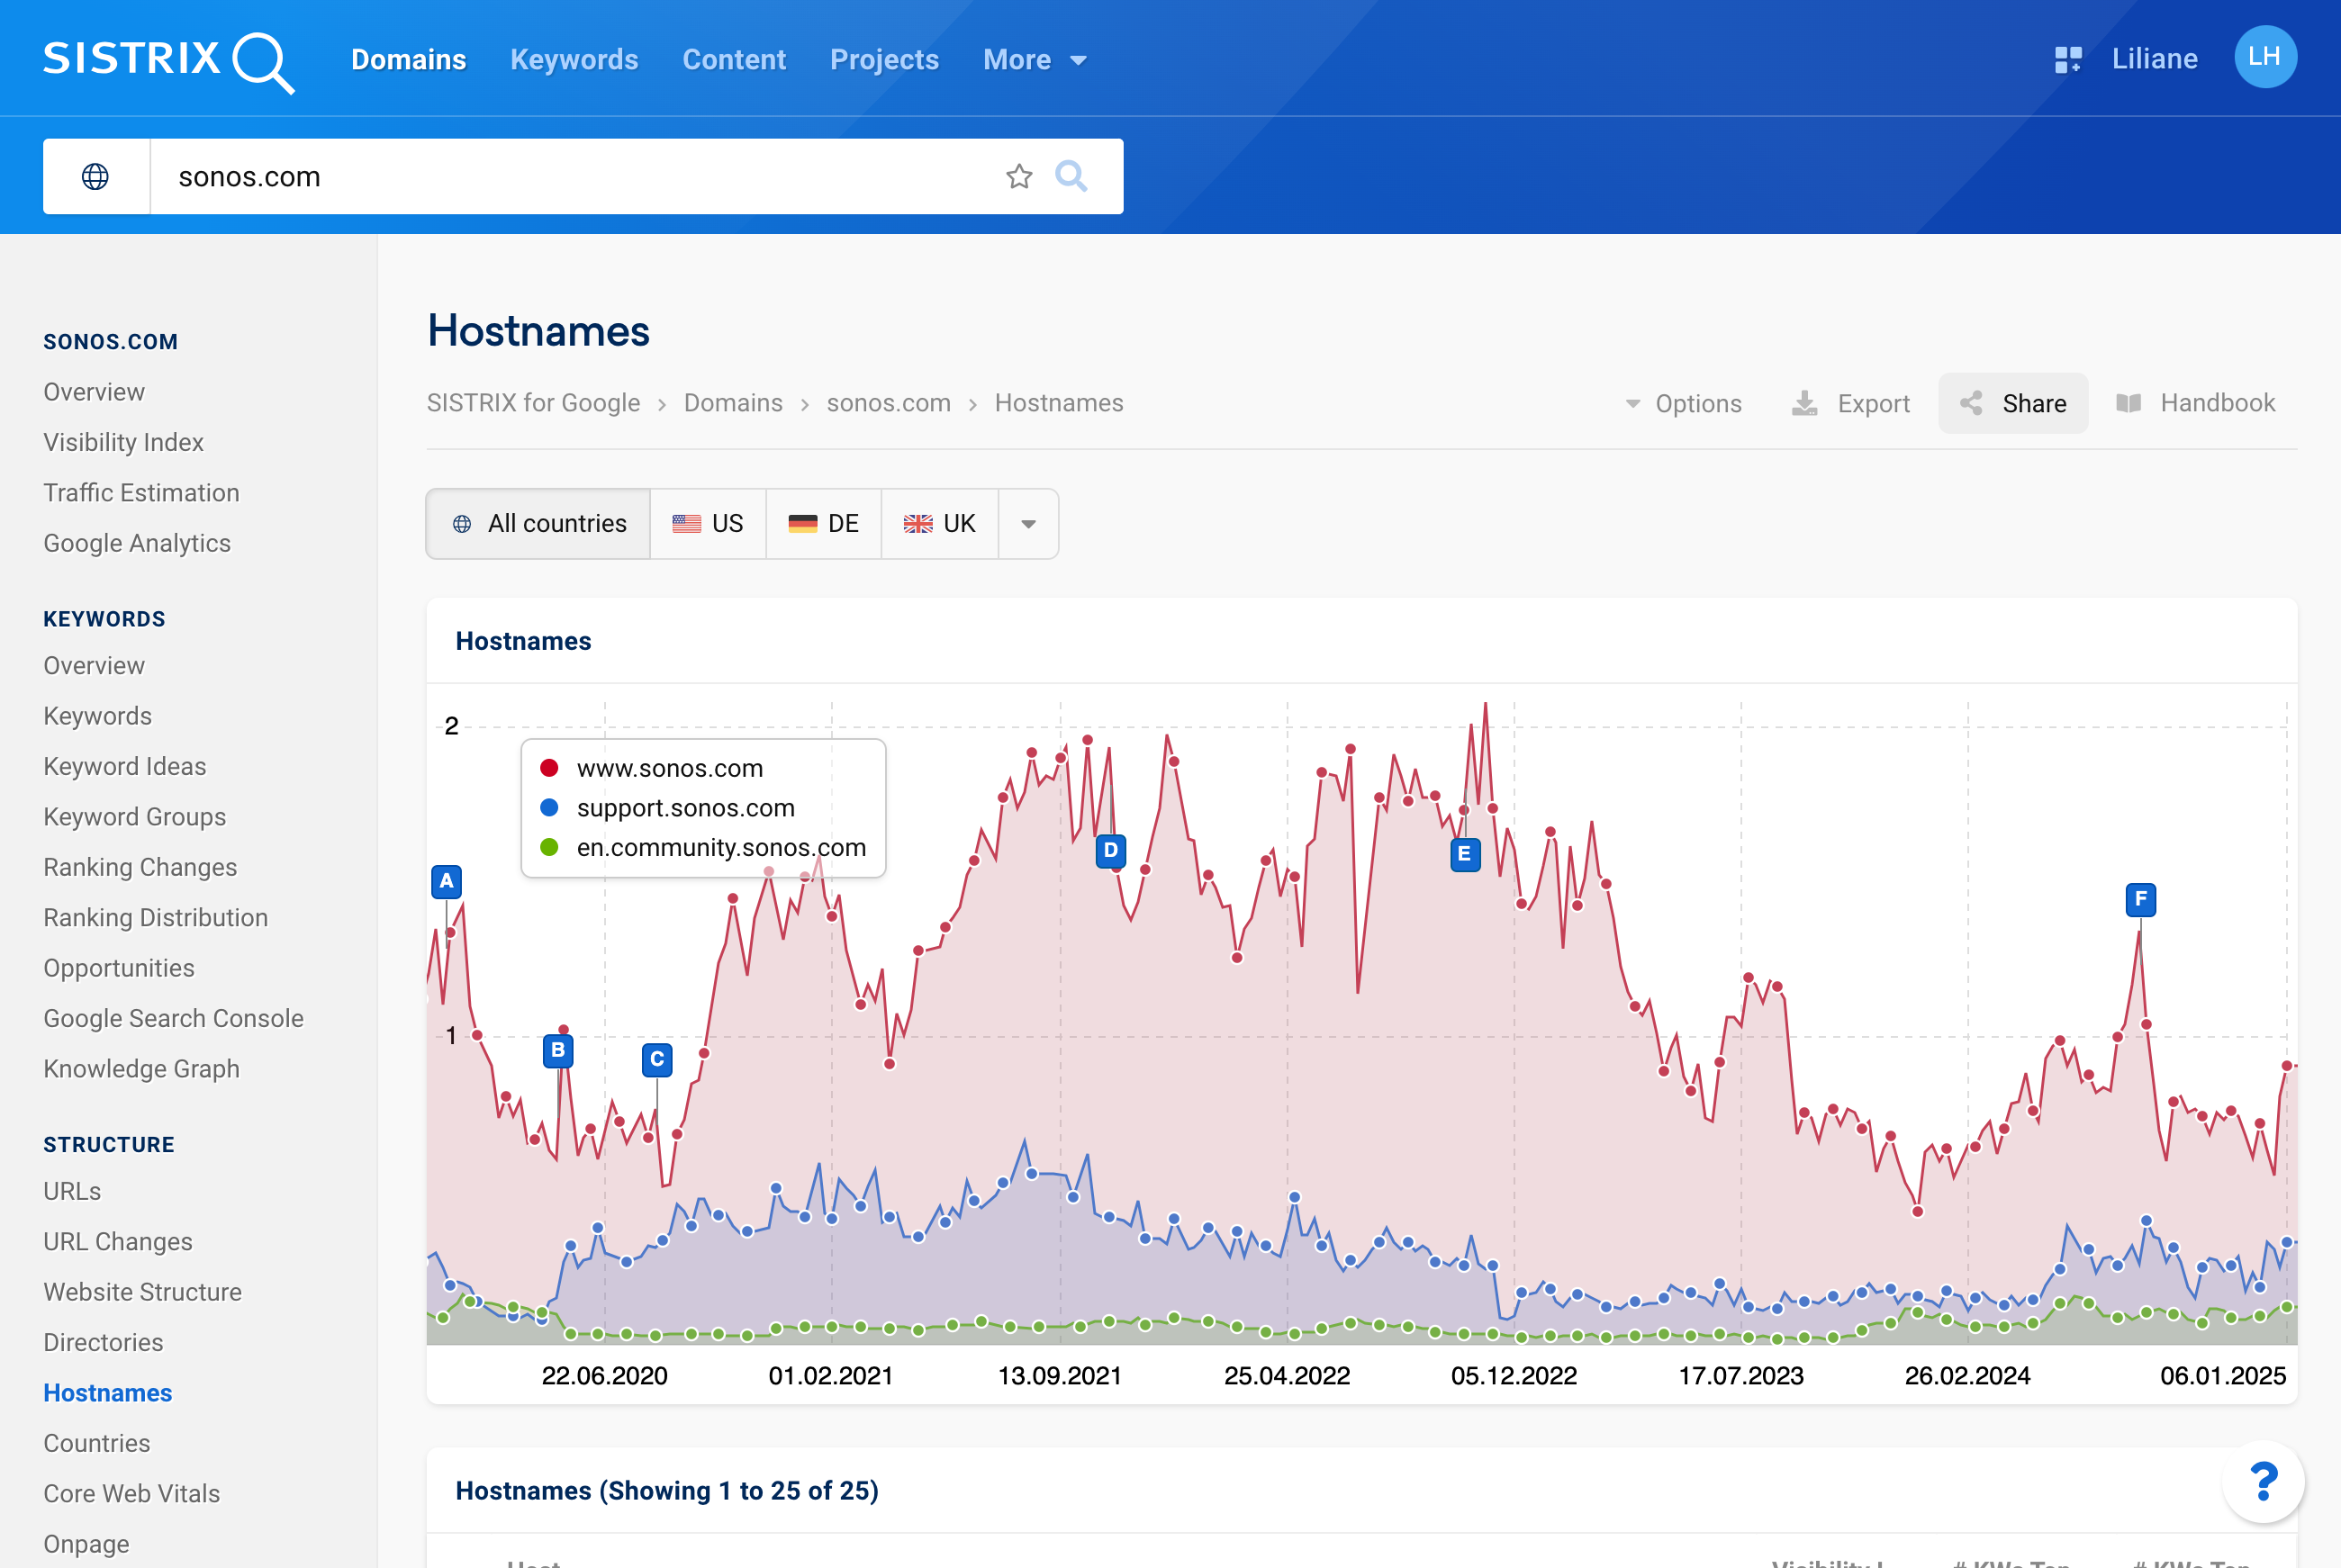Open Google Analytics in sidebar
Viewport: 2341px width, 1568px height.
[137, 543]
